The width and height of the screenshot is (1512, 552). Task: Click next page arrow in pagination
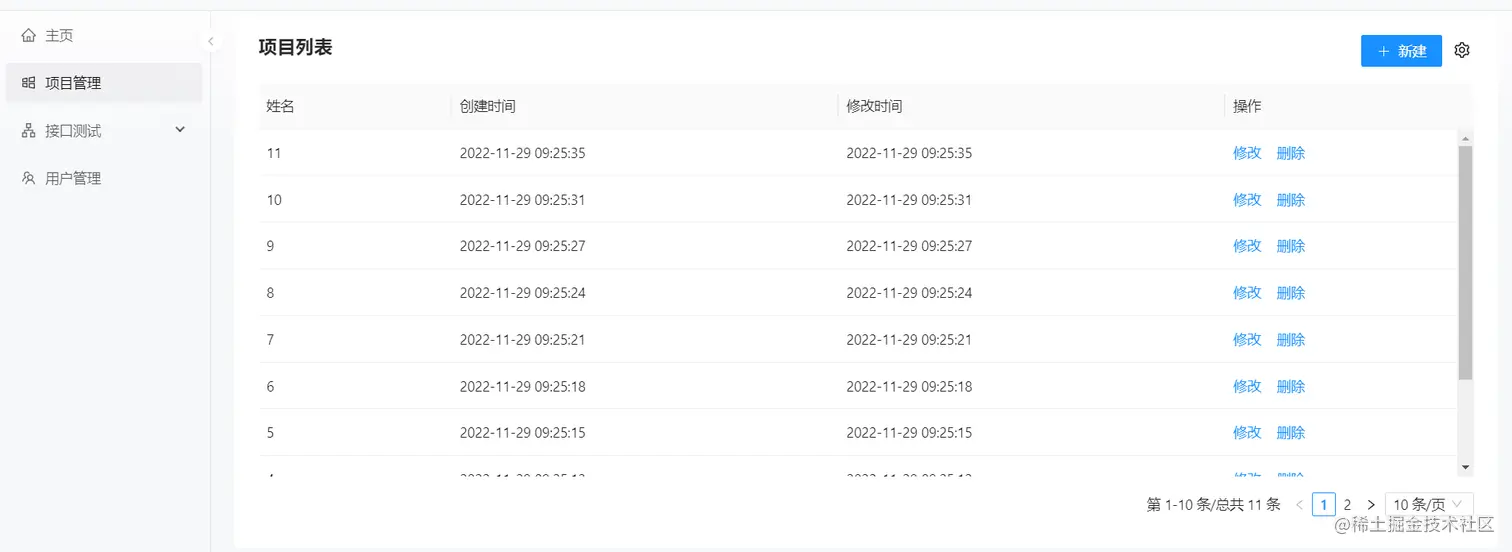coord(1371,505)
